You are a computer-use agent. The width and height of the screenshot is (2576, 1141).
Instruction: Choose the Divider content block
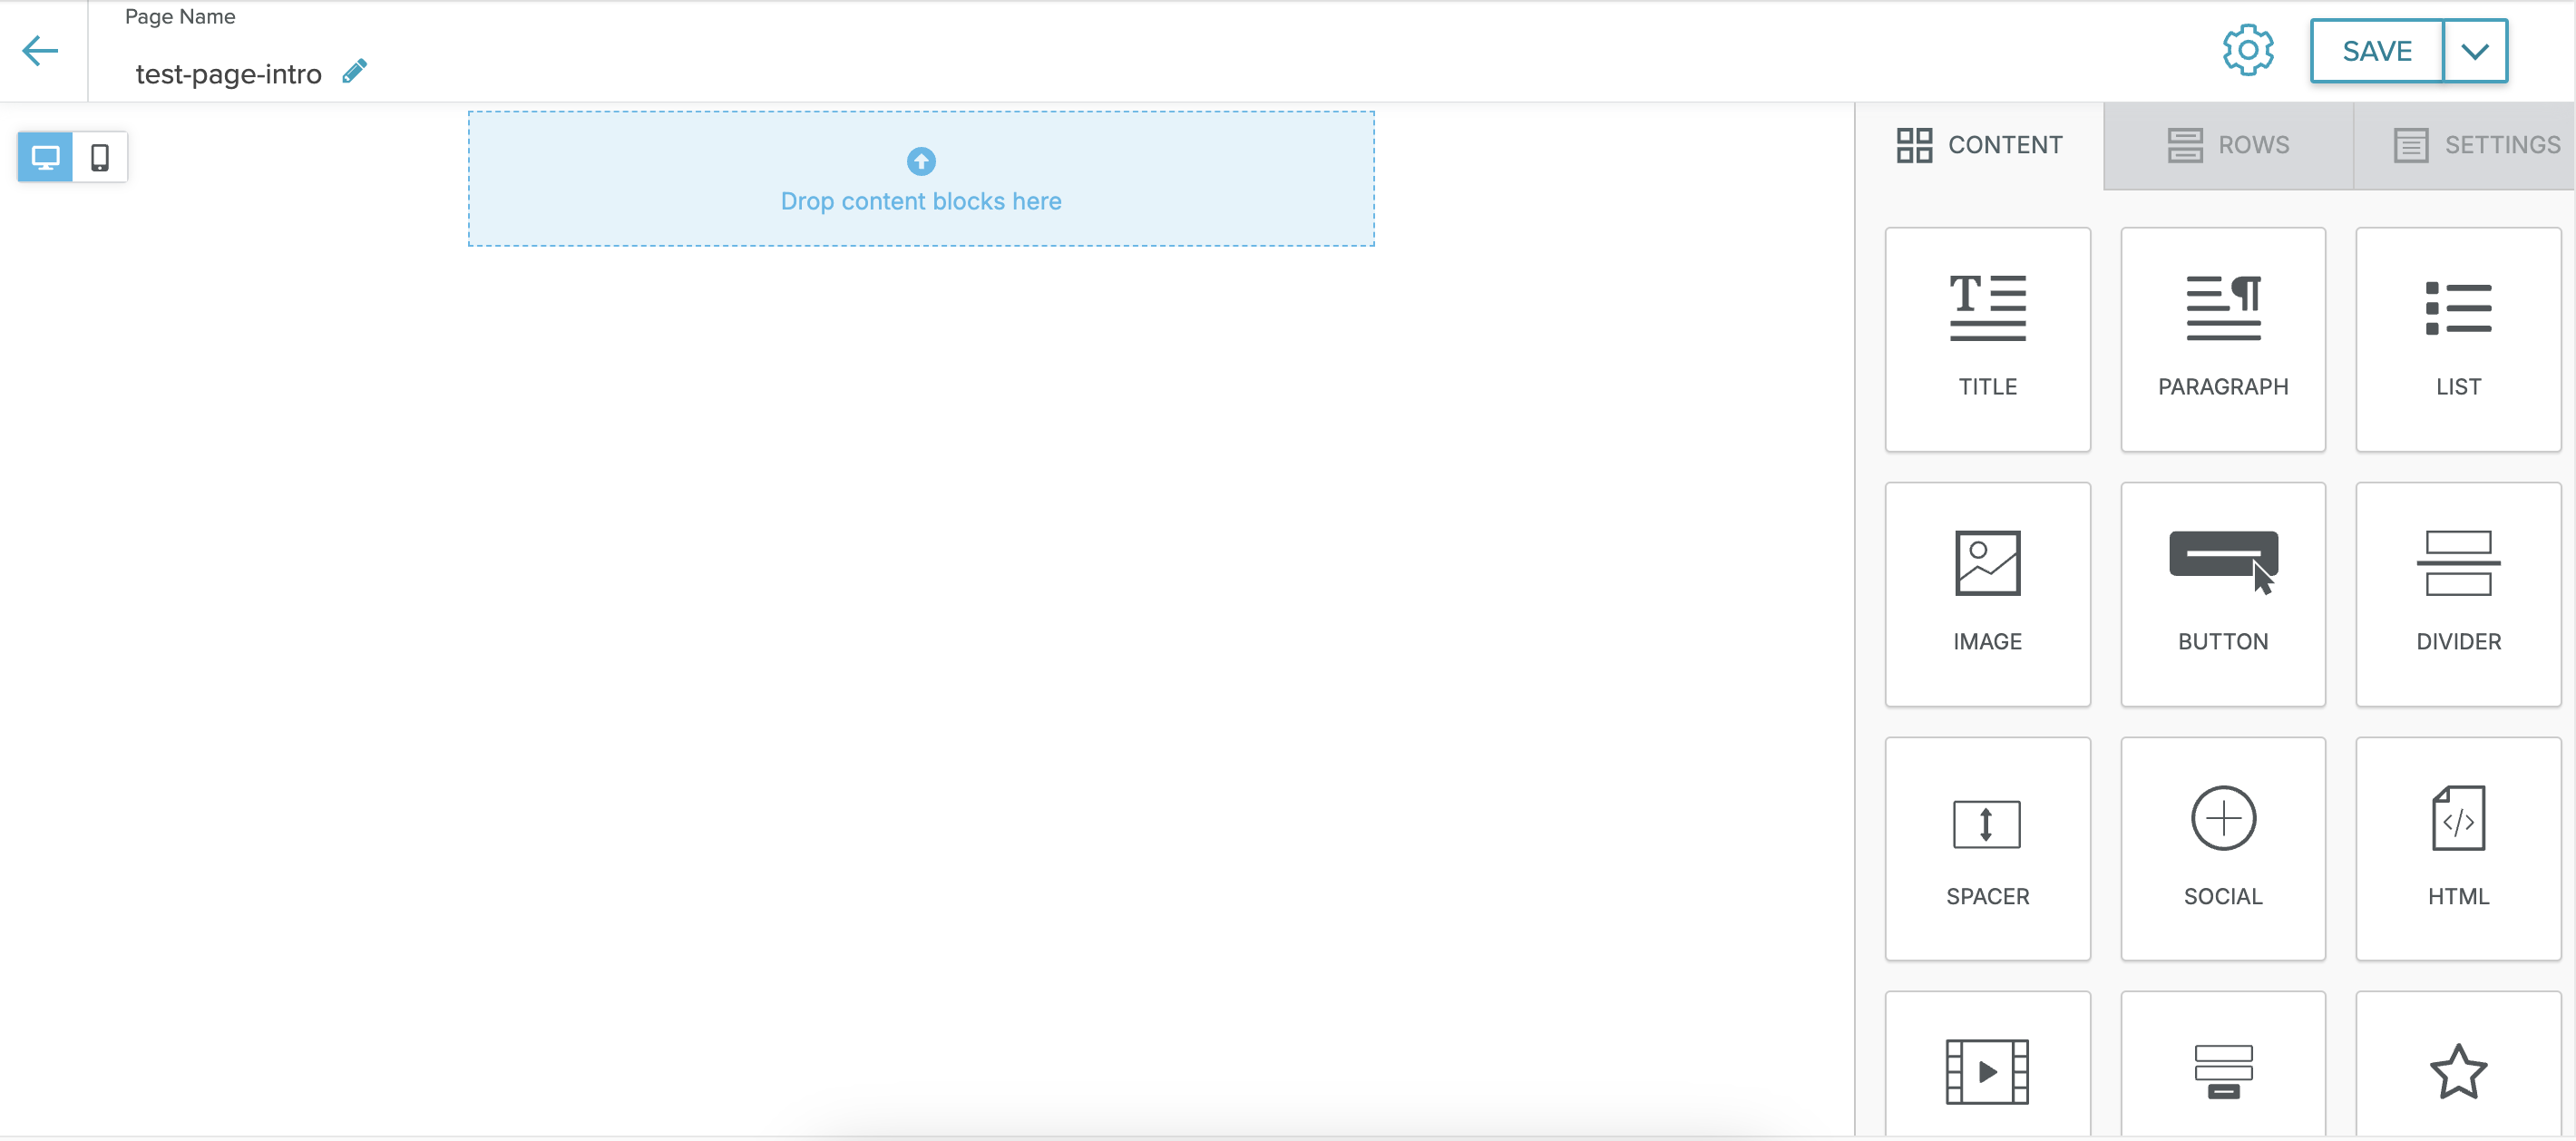pos(2457,594)
